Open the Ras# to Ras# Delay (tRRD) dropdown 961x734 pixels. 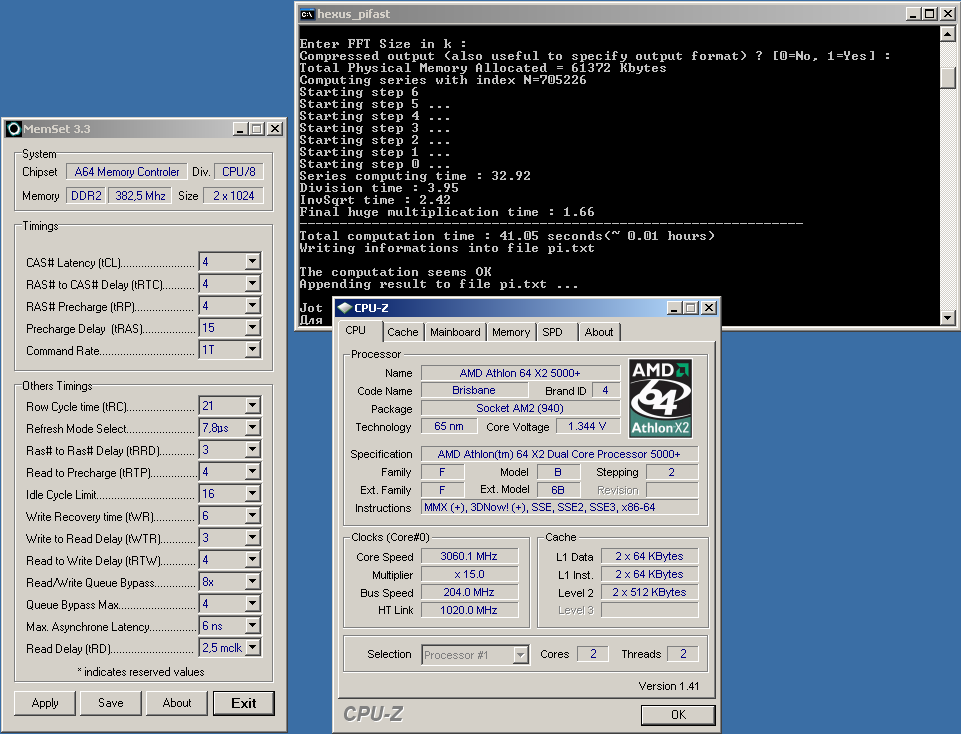[252, 450]
